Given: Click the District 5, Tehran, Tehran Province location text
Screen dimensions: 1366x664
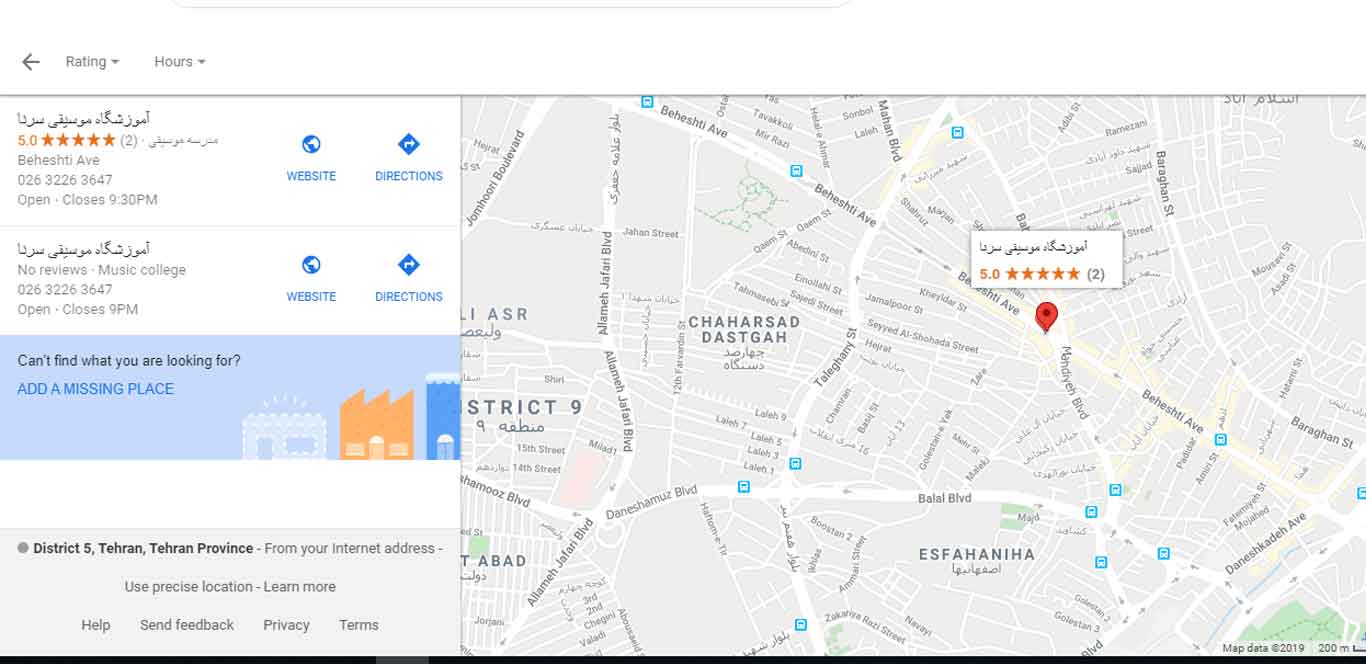Looking at the screenshot, I should click(x=143, y=548).
